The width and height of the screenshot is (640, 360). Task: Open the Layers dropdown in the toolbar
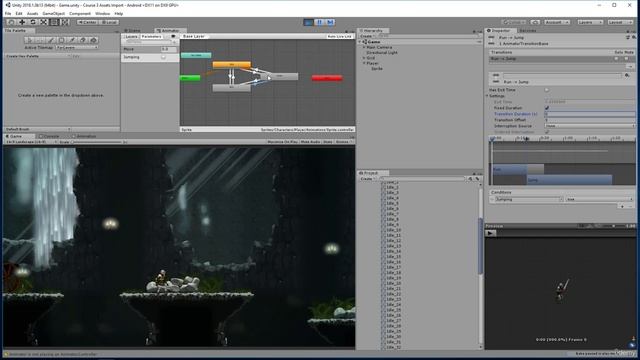[x=590, y=22]
